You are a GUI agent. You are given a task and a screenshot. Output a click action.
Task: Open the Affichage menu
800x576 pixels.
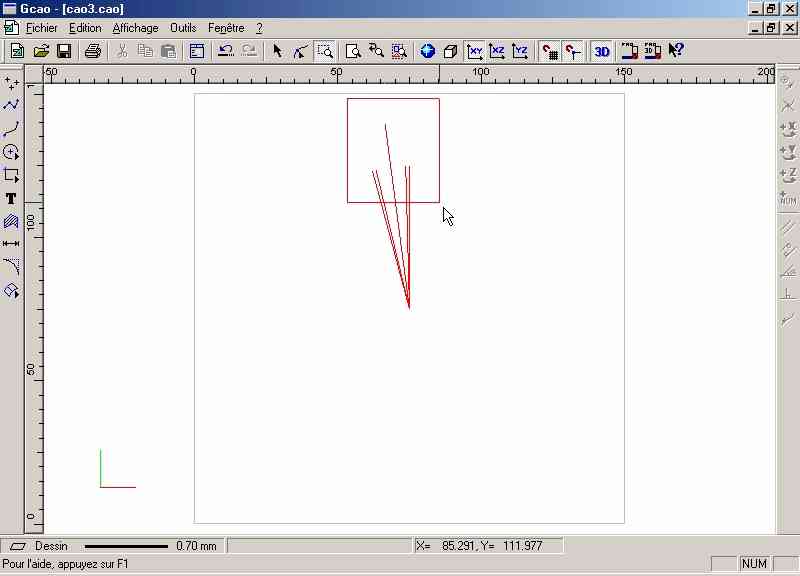[135, 28]
